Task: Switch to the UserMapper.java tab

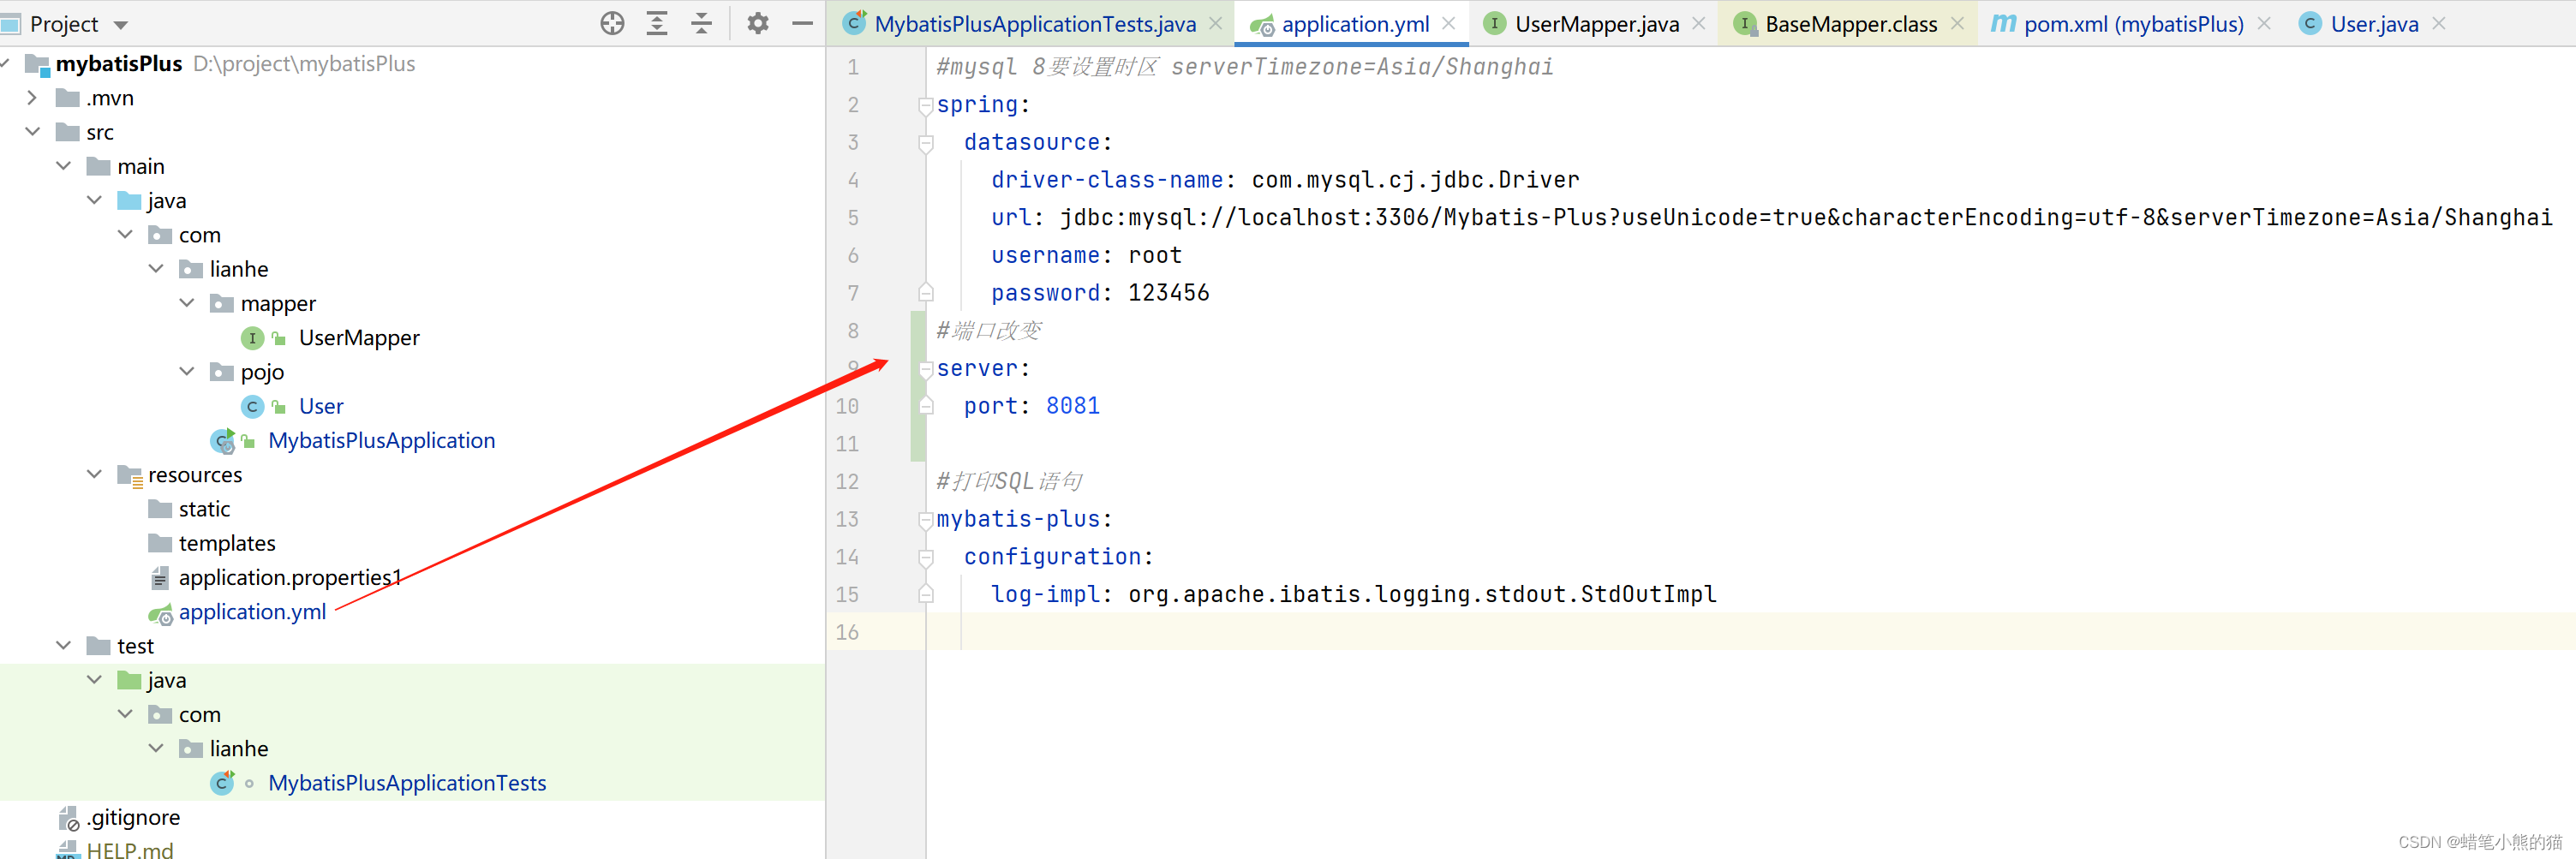Action: [x=1590, y=23]
